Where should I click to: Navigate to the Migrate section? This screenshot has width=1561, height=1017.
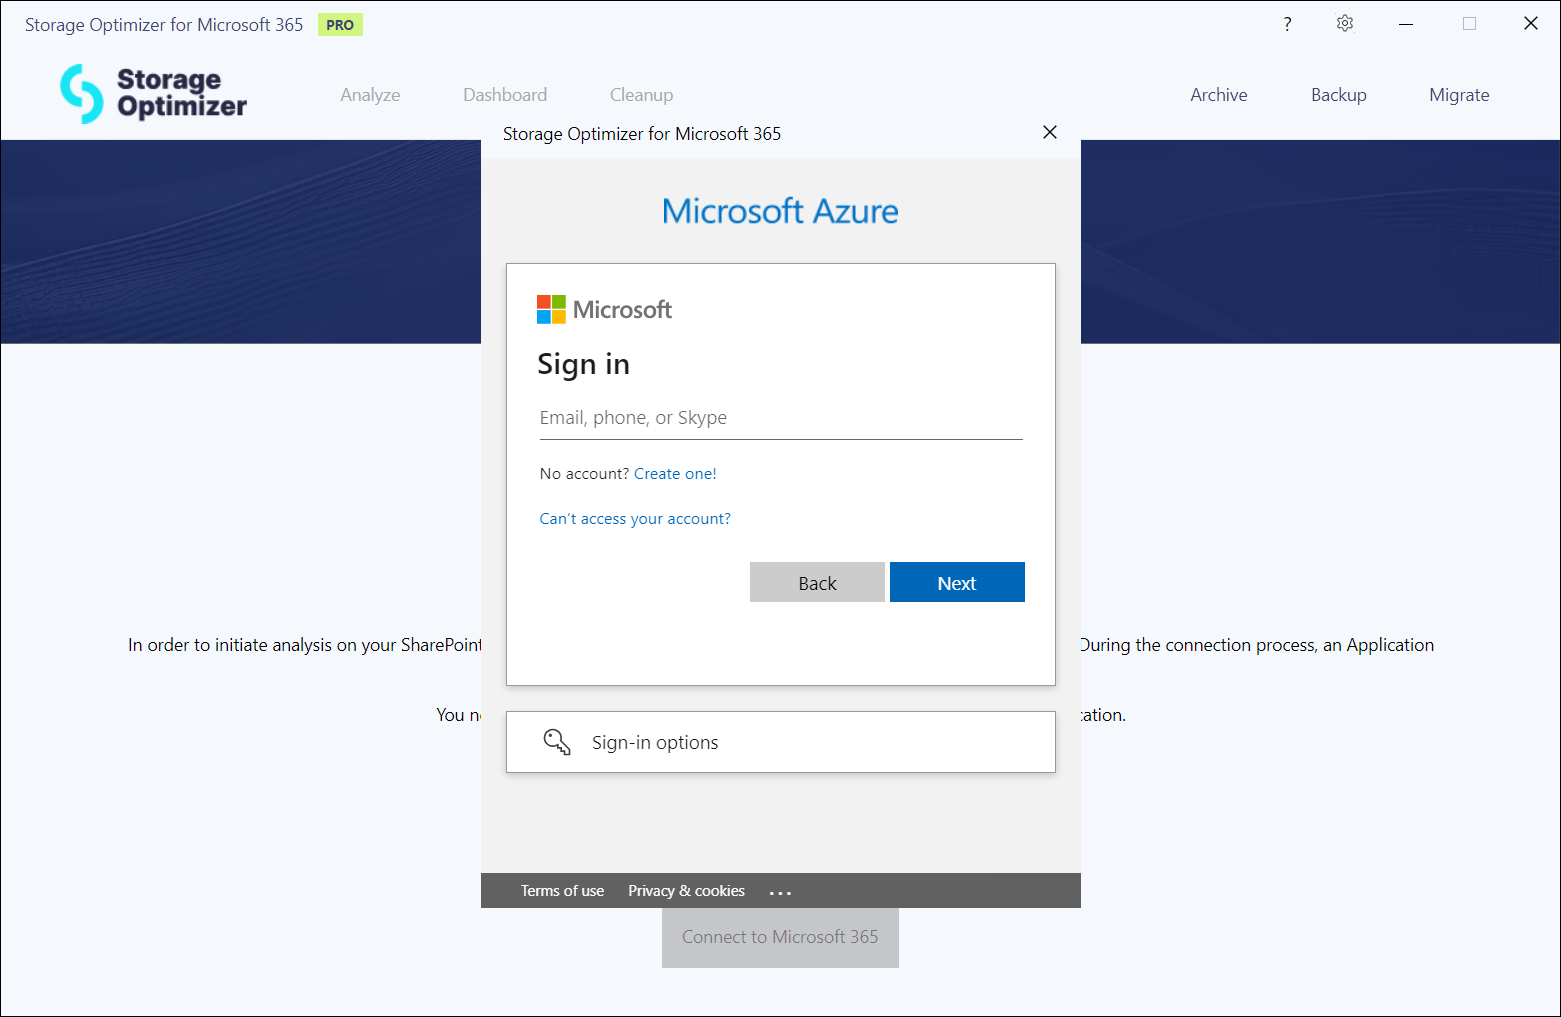coord(1459,95)
